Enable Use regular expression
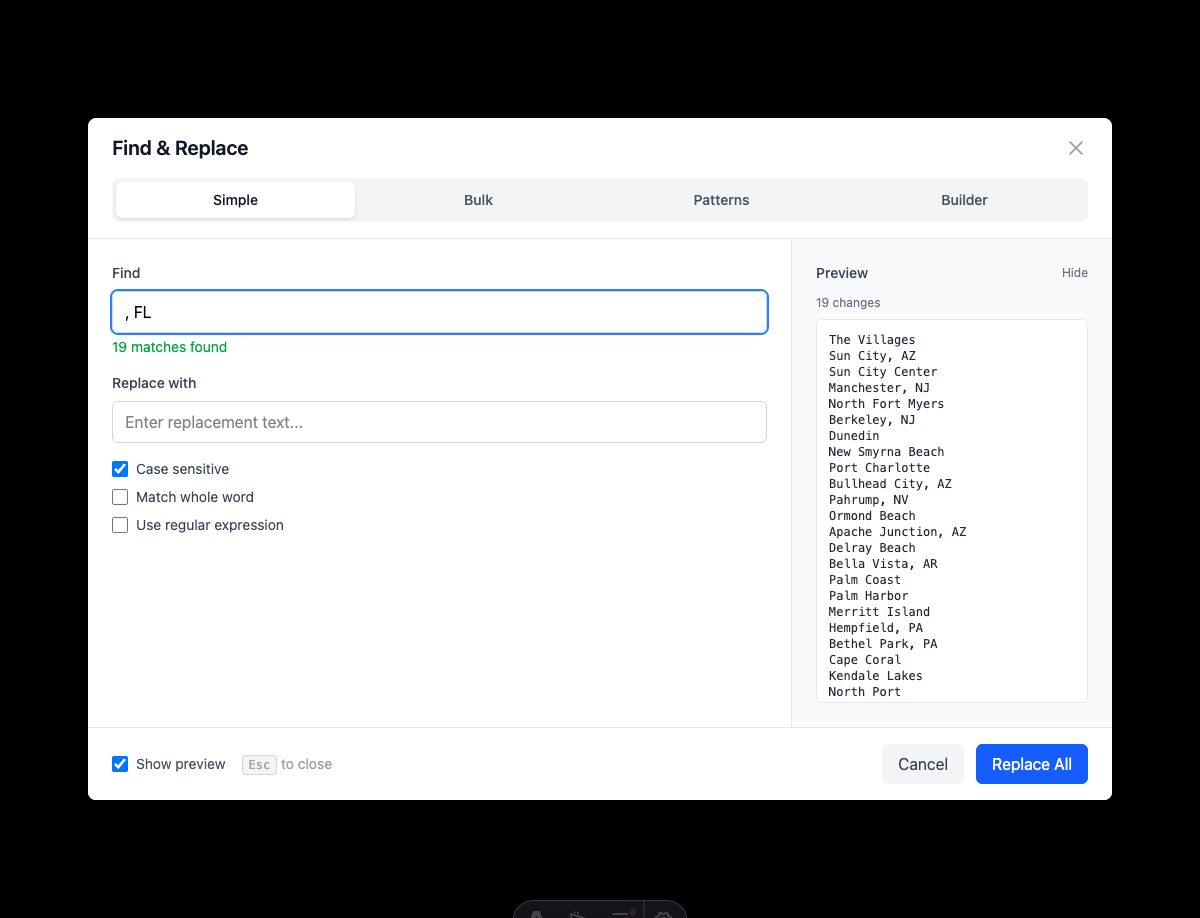The image size is (1200, 918). point(120,525)
